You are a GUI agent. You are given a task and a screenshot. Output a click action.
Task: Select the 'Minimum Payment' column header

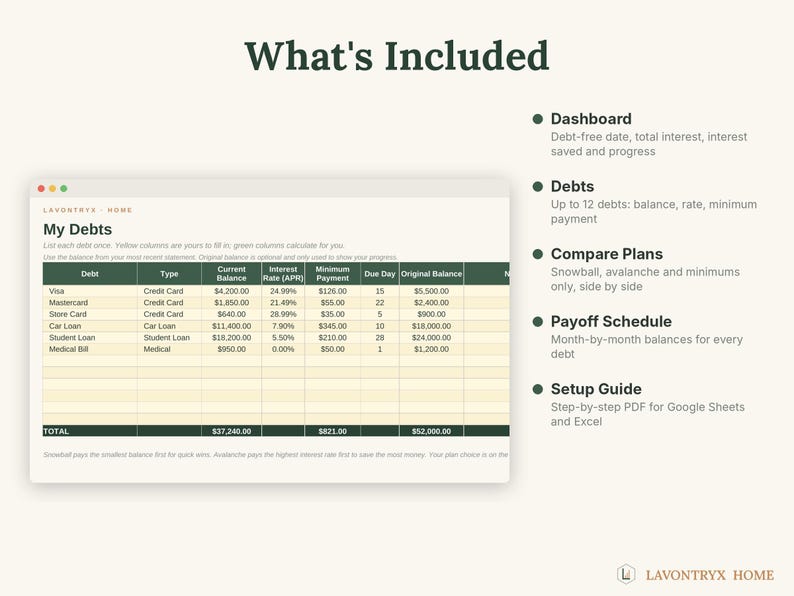pos(332,273)
